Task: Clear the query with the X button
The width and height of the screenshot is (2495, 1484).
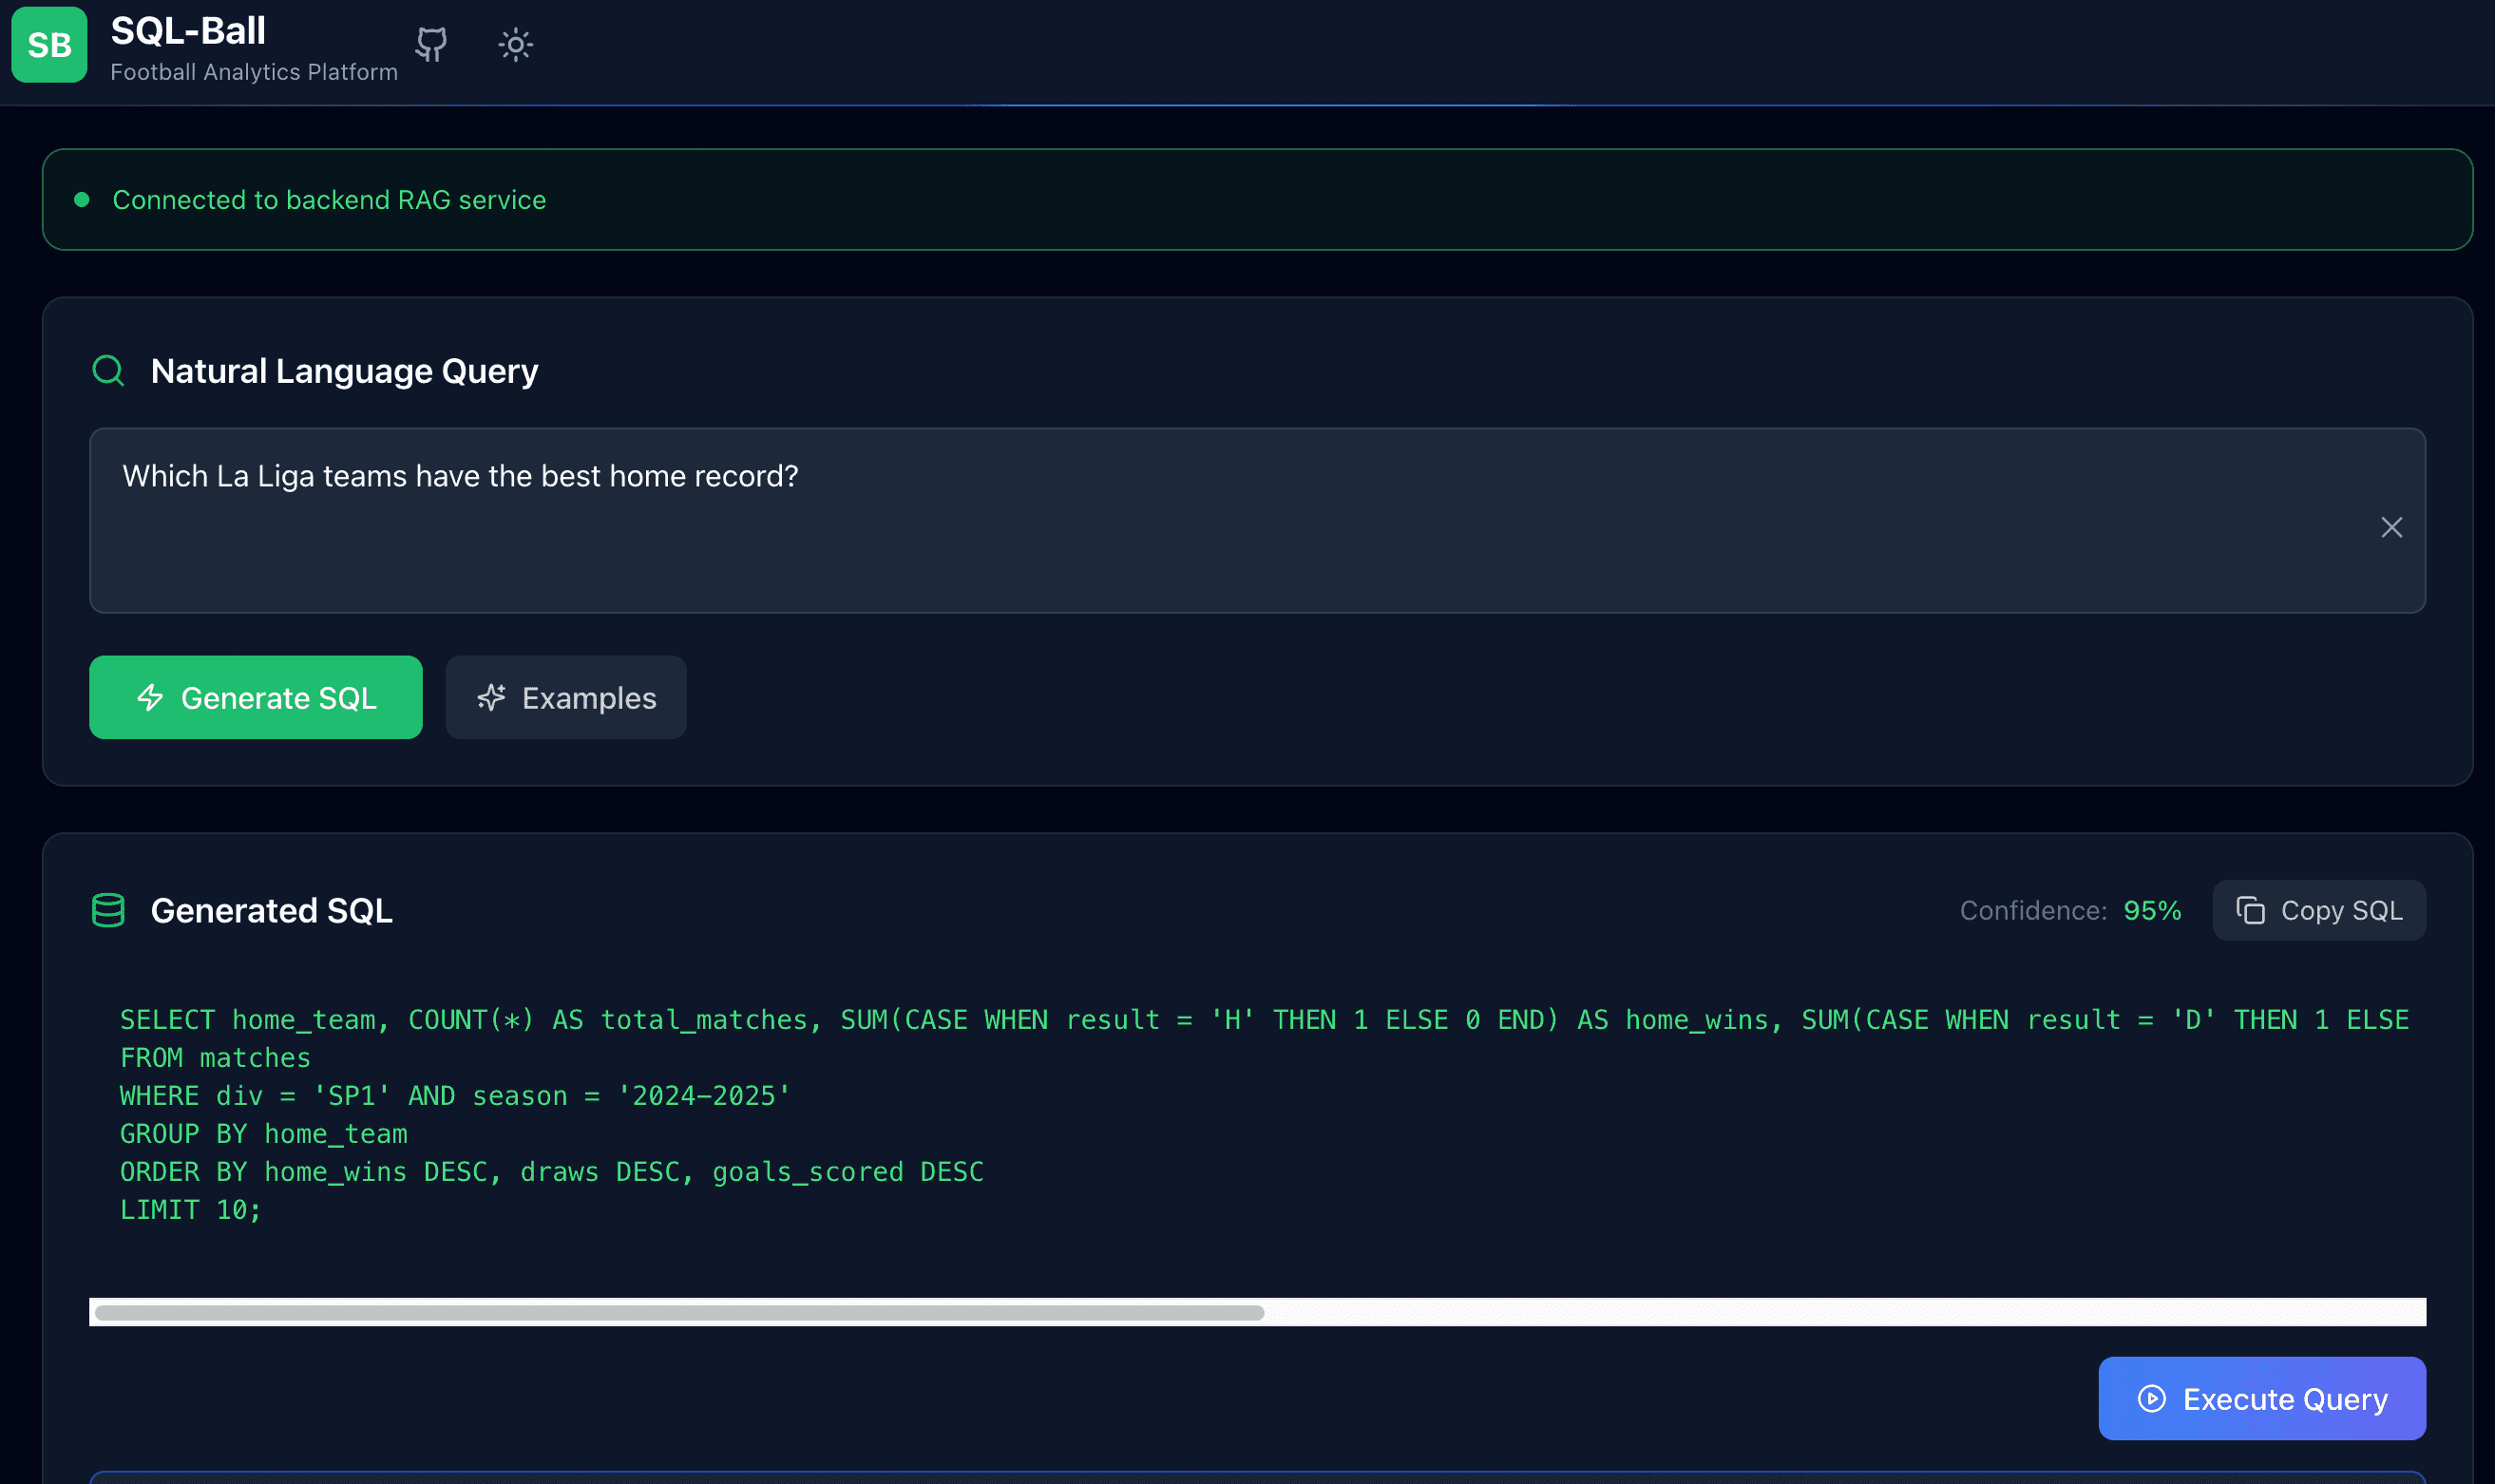Action: tap(2391, 527)
